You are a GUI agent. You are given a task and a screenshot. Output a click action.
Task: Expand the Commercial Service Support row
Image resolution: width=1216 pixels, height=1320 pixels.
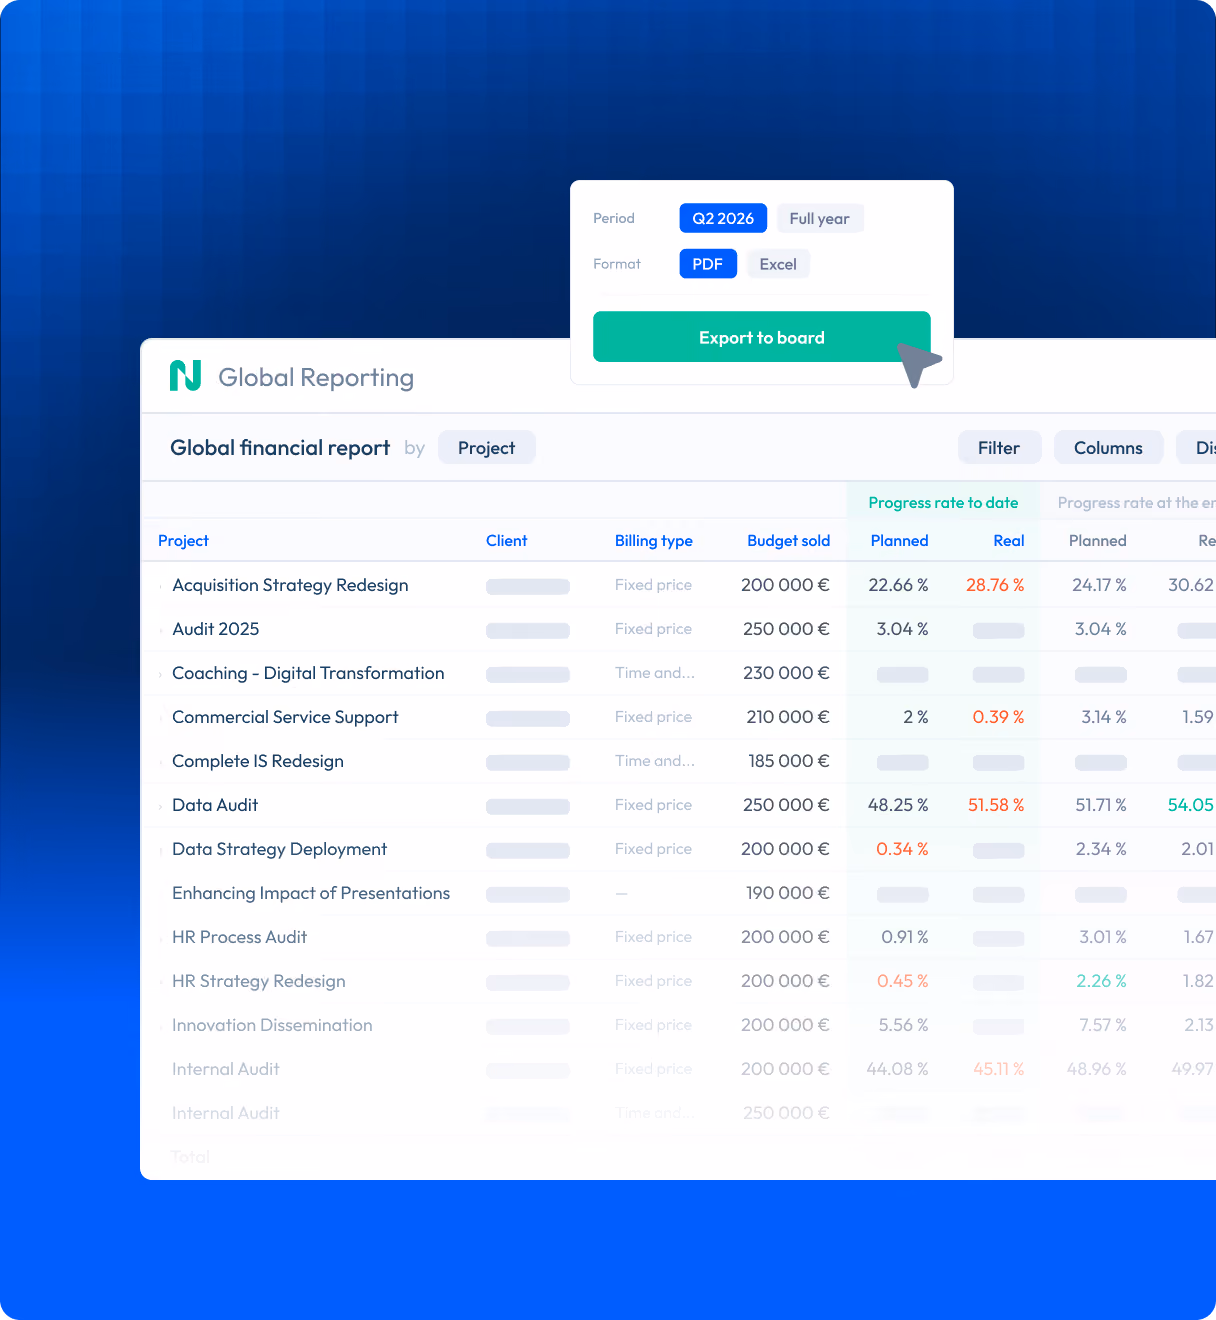pyautogui.click(x=160, y=718)
